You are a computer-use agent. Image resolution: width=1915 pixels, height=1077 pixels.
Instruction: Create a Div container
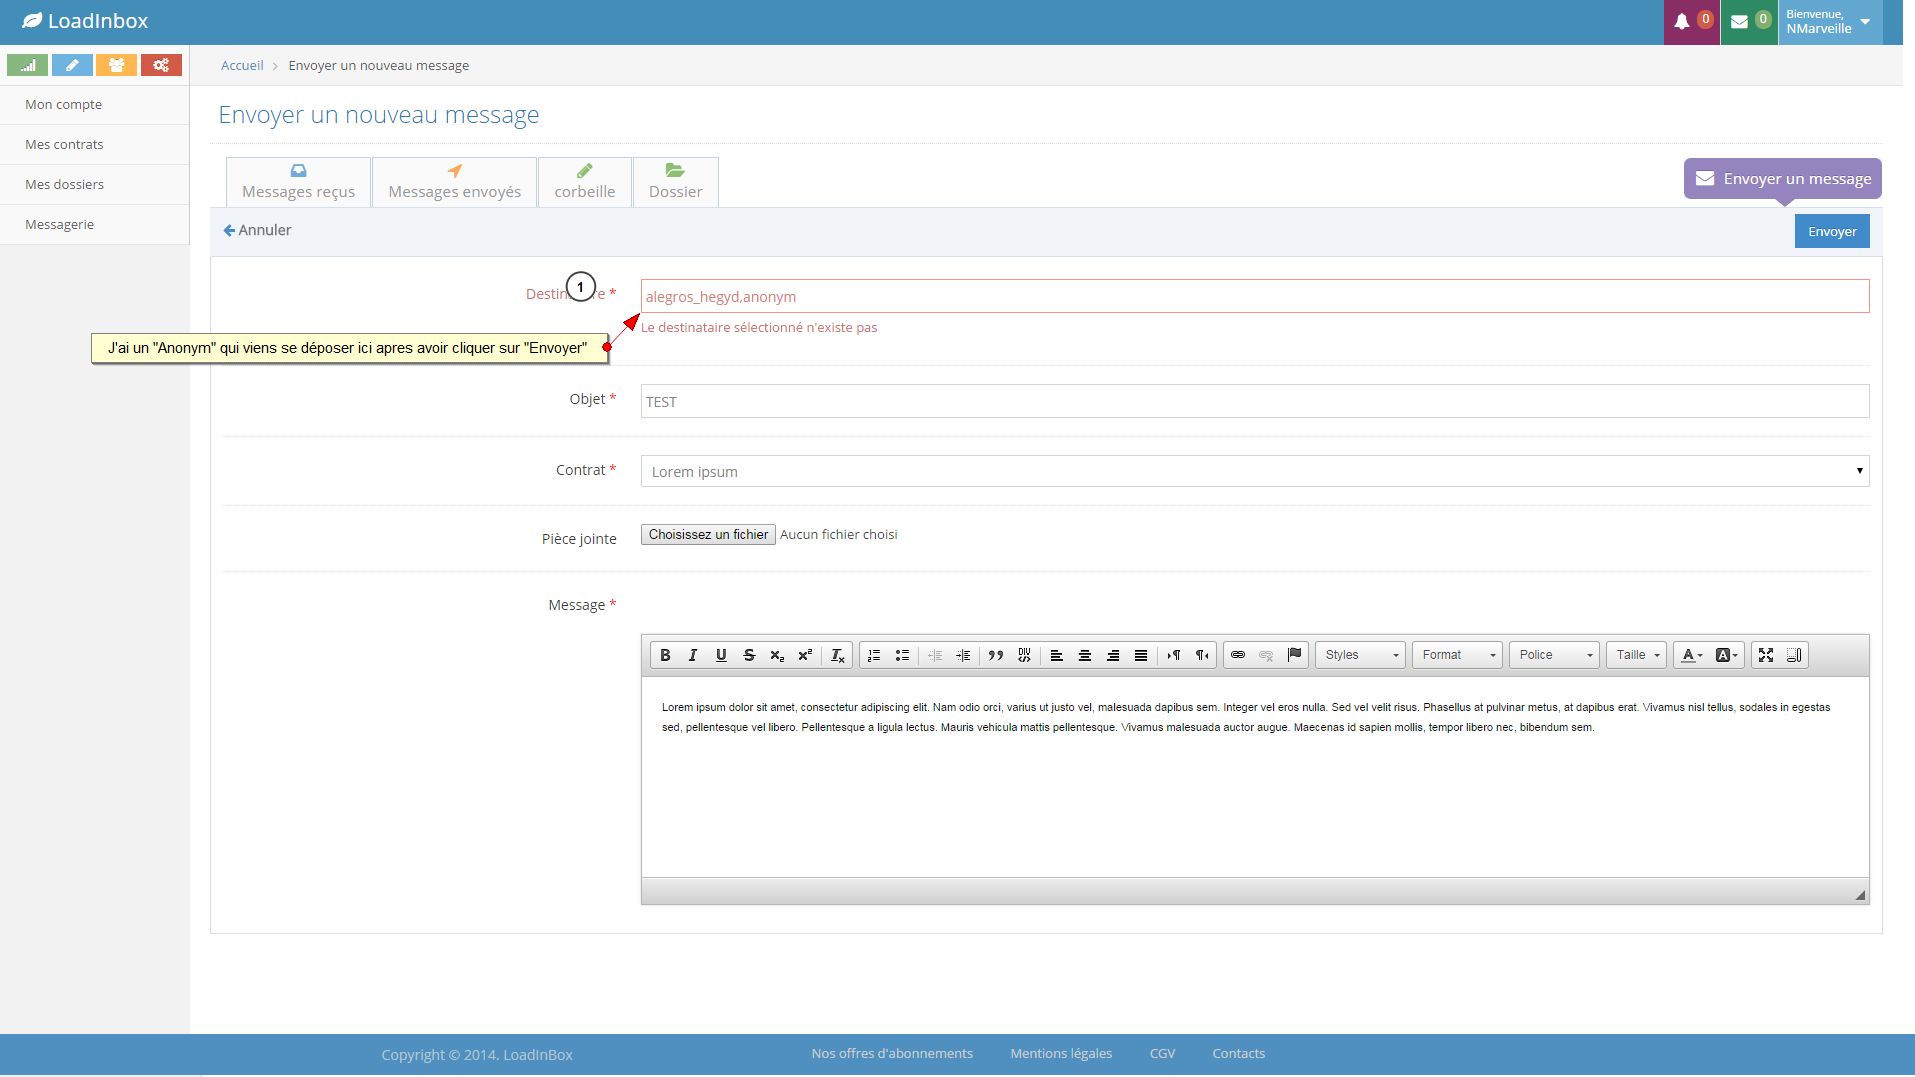pyautogui.click(x=1024, y=655)
